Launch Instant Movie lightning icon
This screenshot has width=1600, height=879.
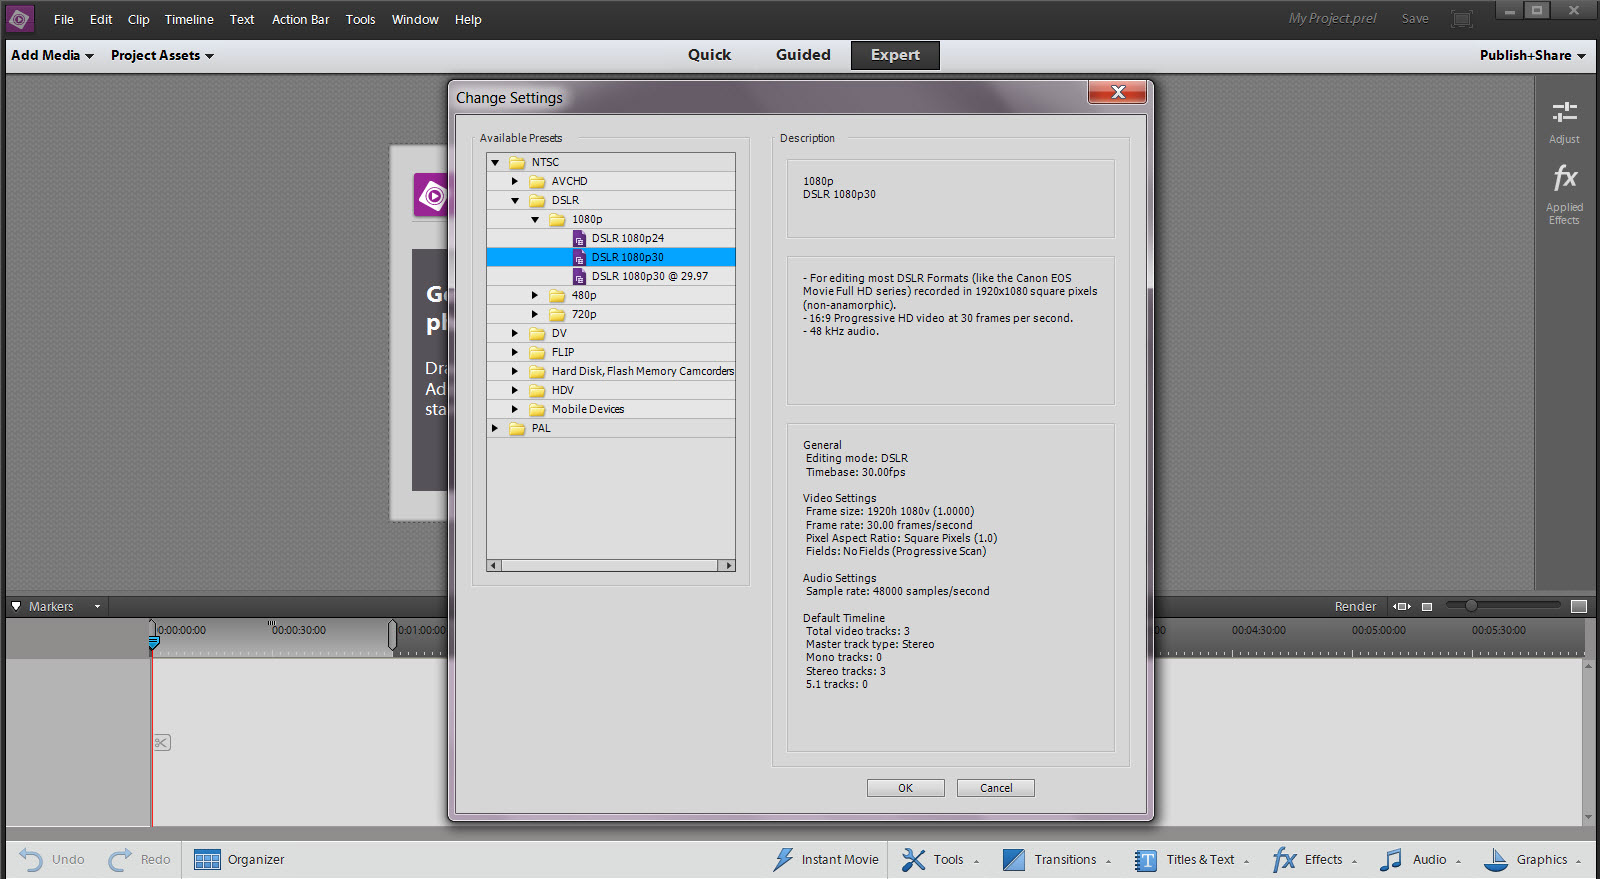(x=783, y=860)
